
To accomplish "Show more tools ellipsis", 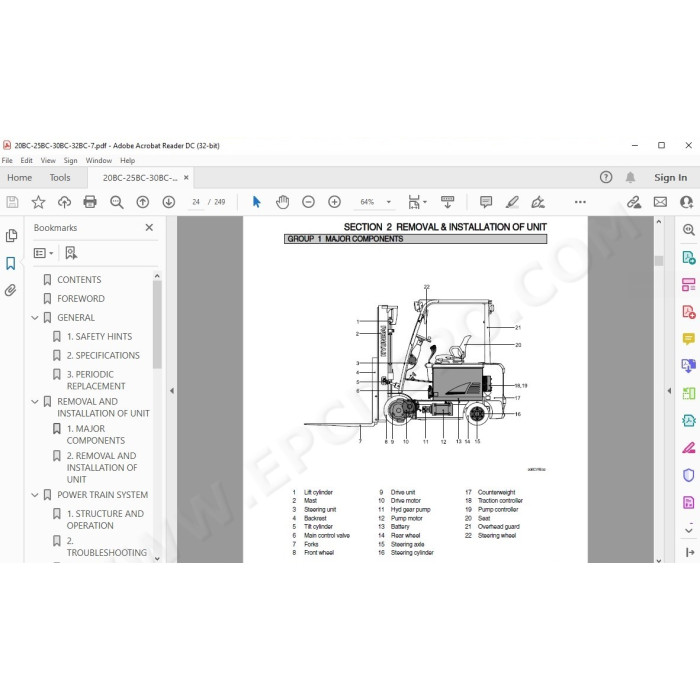I will point(580,202).
